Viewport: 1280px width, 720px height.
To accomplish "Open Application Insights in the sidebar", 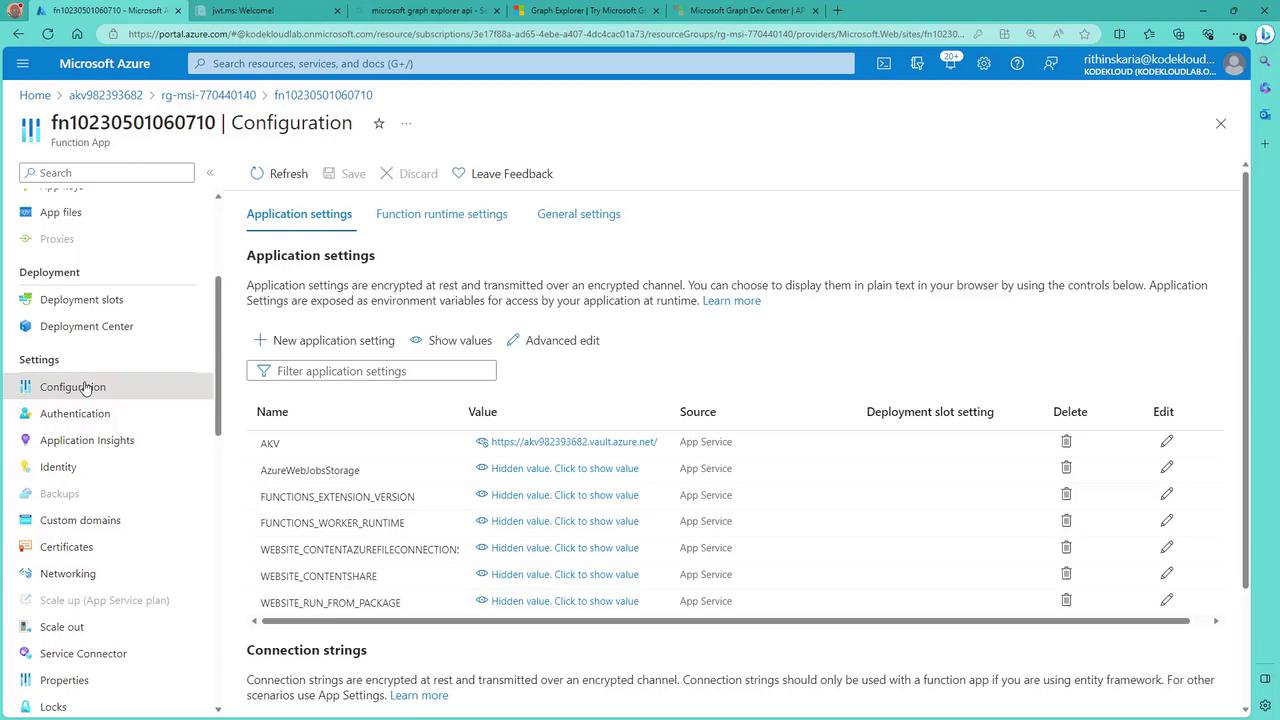I will tap(87, 440).
